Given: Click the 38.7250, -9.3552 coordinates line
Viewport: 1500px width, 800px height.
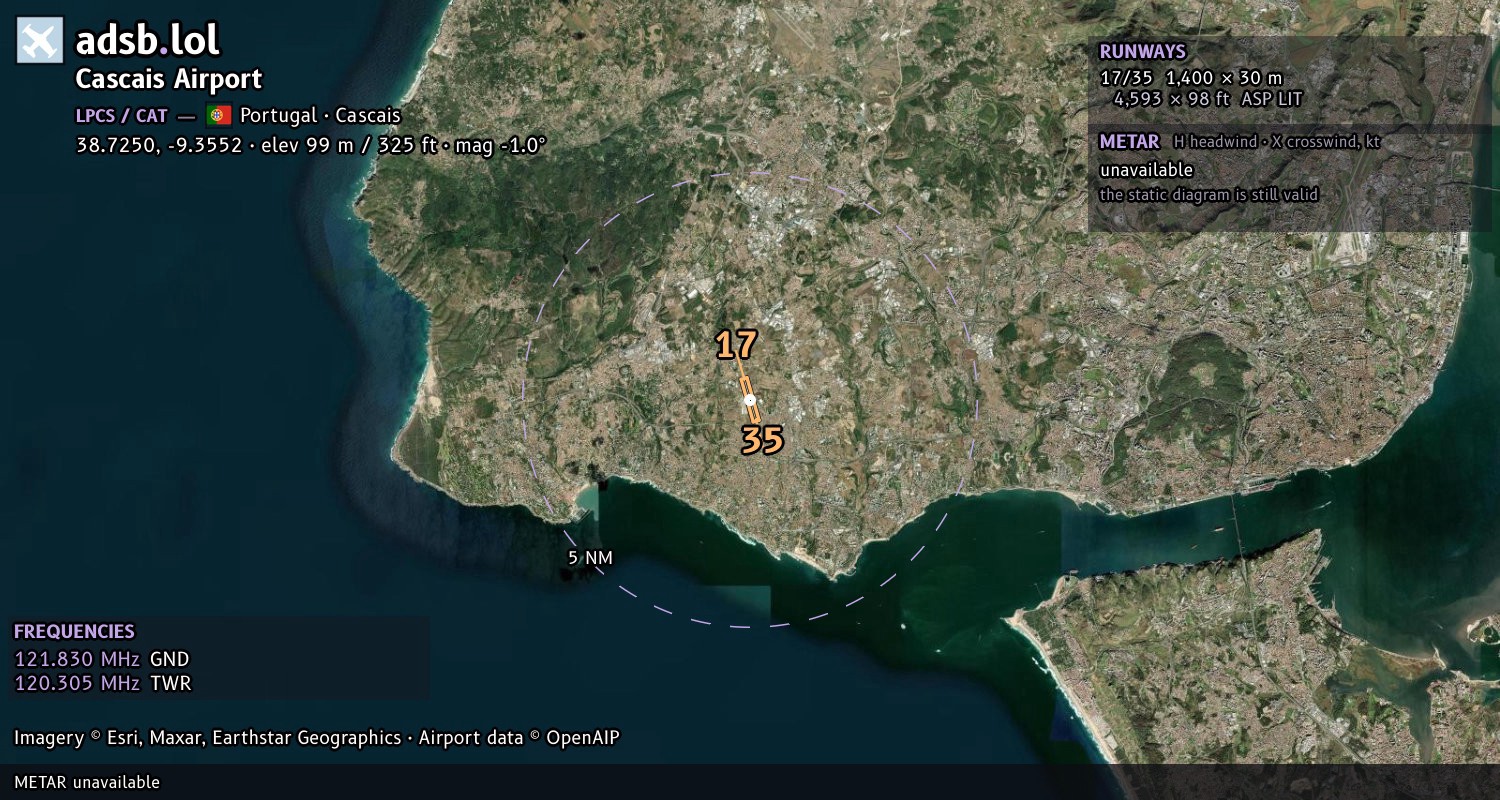Looking at the screenshot, I should click(311, 145).
